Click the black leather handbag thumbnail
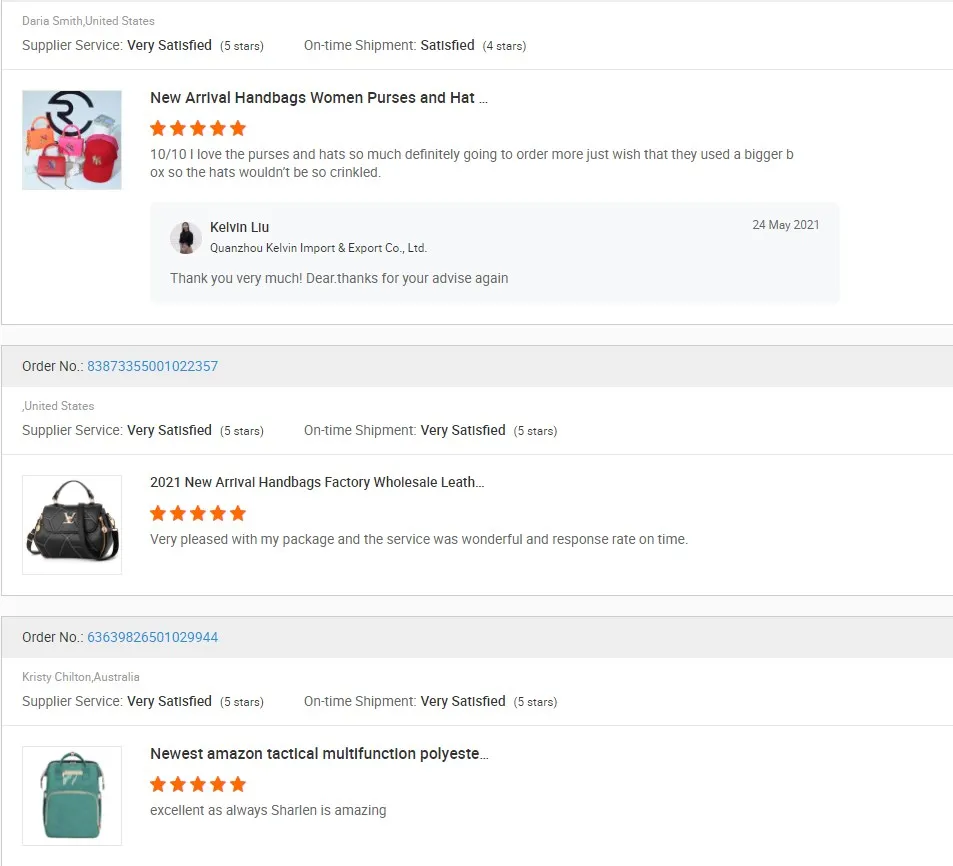This screenshot has height=866, width=953. (x=72, y=525)
